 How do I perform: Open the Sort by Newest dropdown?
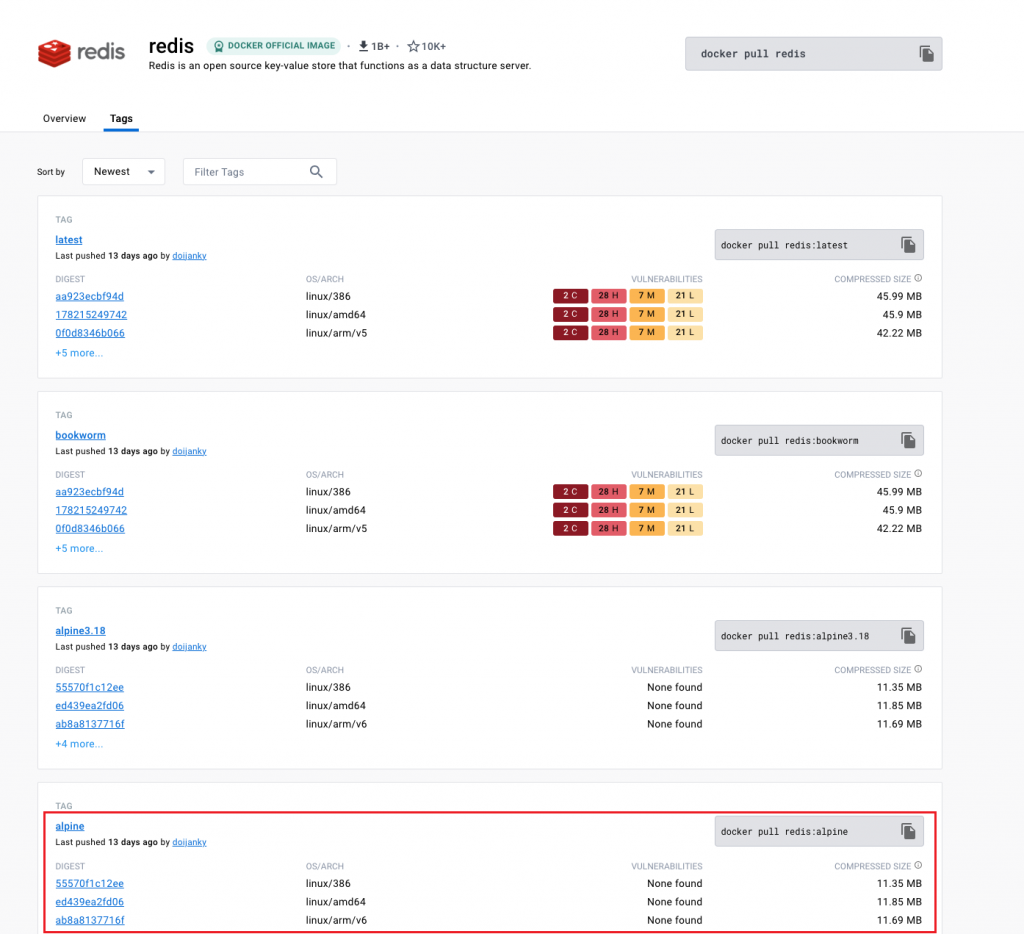pyautogui.click(x=123, y=172)
